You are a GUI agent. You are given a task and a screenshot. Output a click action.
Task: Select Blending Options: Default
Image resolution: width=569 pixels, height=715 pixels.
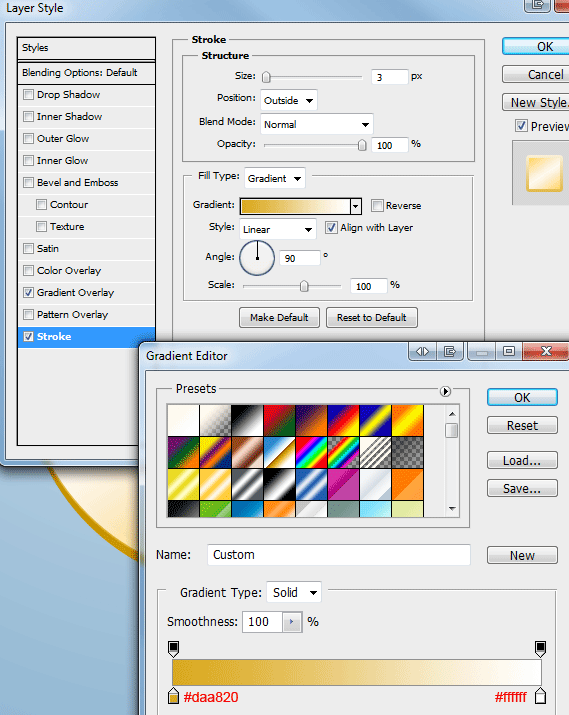[86, 73]
